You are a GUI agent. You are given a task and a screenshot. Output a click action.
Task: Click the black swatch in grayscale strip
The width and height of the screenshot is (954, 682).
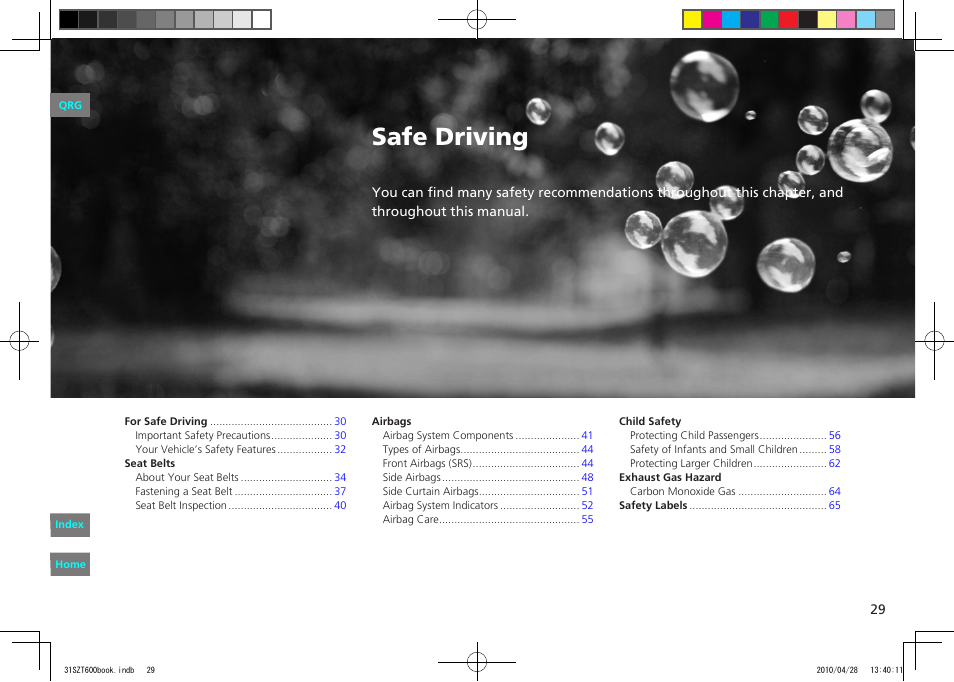[69, 19]
